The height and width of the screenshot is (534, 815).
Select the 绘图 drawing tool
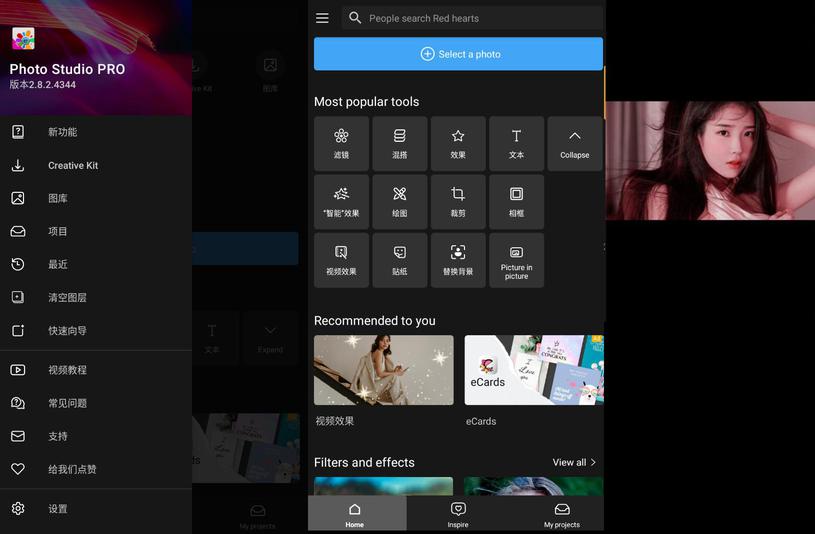399,201
